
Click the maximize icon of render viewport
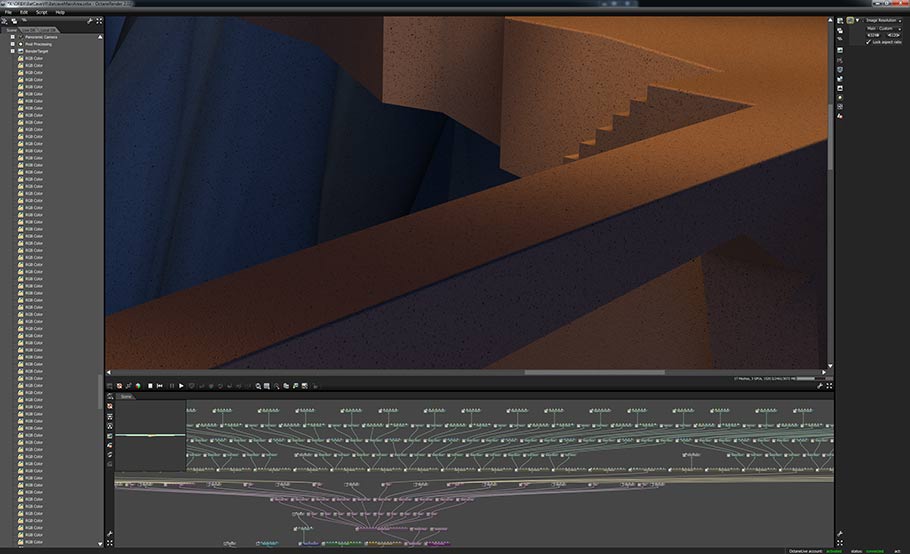829,385
